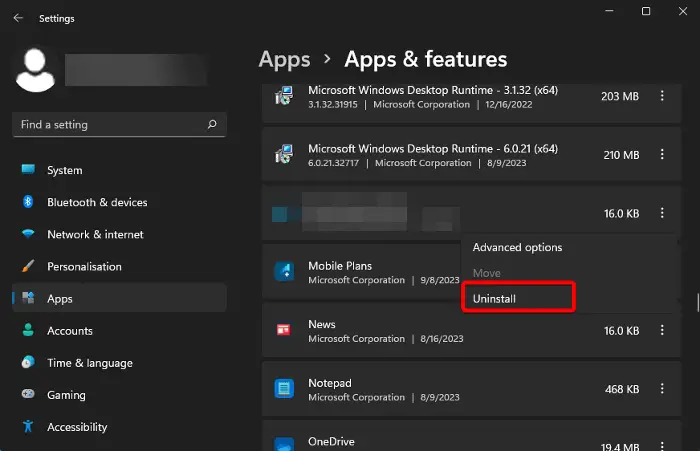Open Network & internet settings

pyautogui.click(x=119, y=234)
